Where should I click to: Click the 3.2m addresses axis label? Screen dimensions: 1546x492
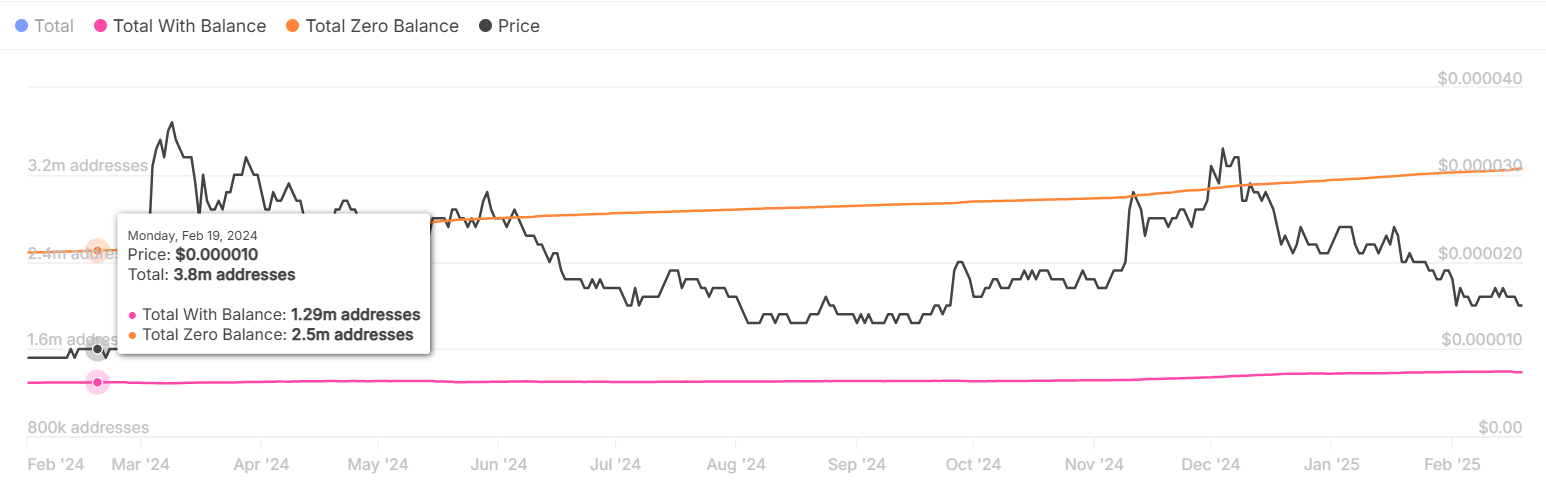(x=88, y=165)
